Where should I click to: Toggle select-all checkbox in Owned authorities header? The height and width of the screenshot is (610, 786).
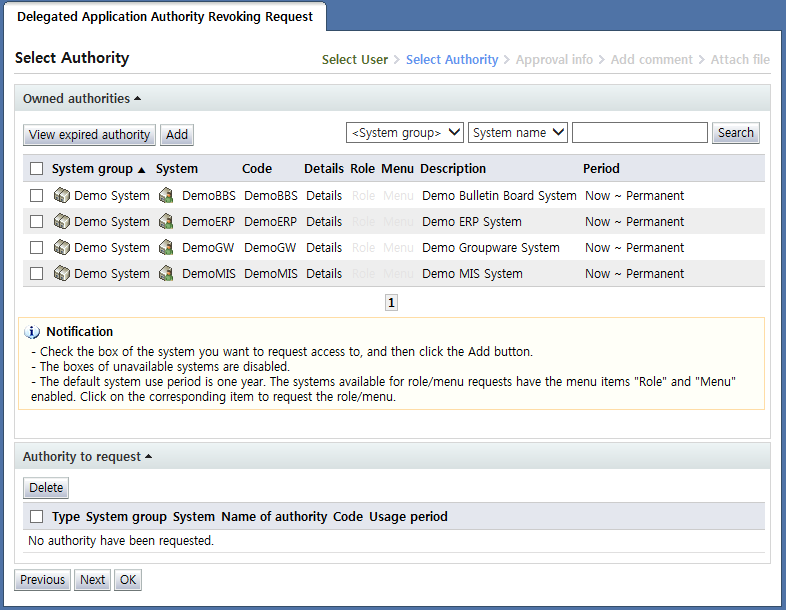(37, 169)
